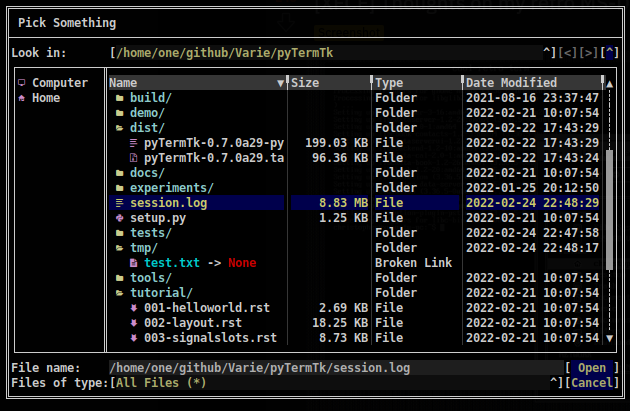Click the build/ folder icon
The width and height of the screenshot is (630, 411).
point(119,98)
